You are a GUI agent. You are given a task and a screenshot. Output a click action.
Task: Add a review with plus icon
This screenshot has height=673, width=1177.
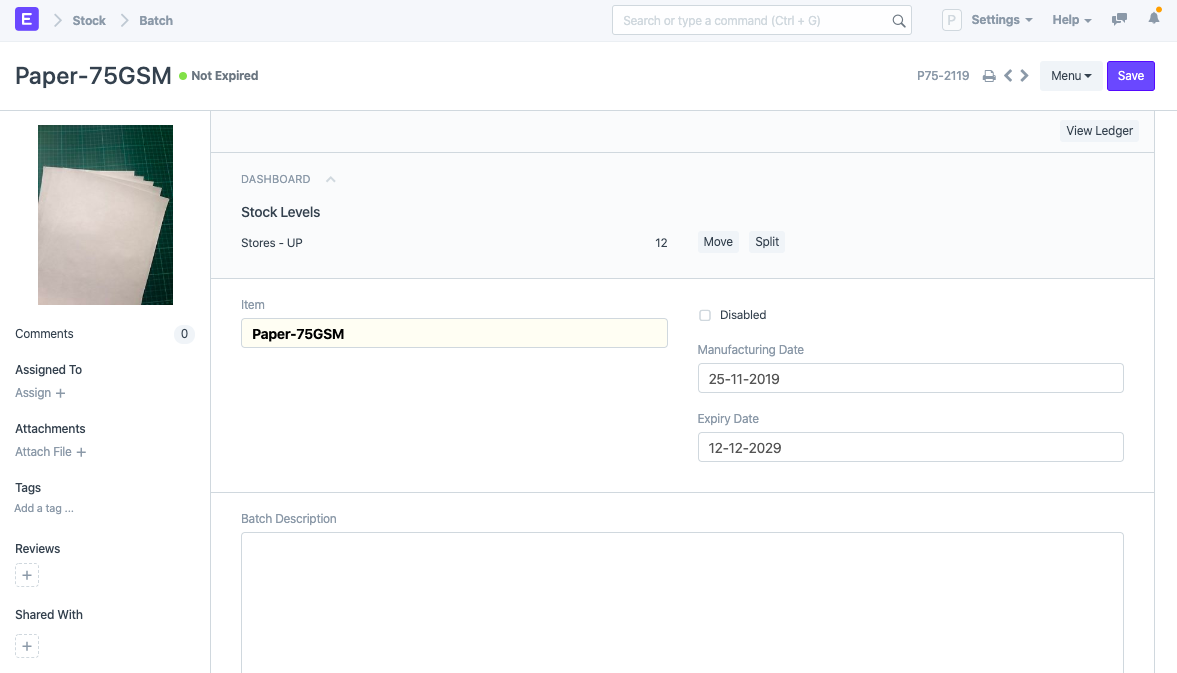(27, 576)
